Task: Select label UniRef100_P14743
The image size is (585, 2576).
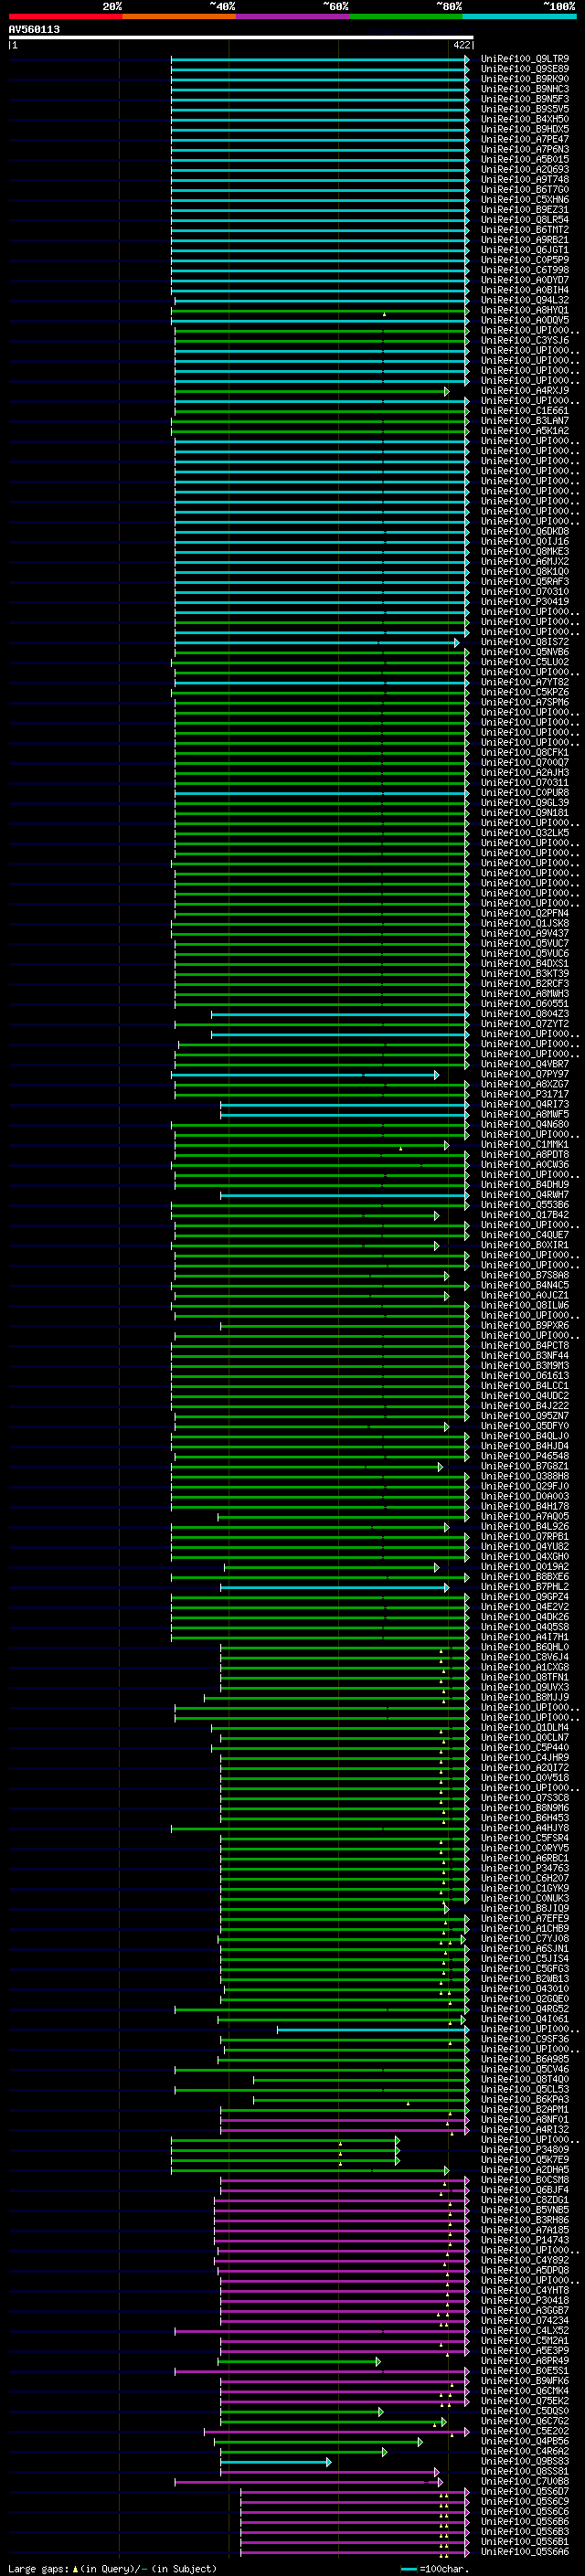Action: (x=525, y=2239)
